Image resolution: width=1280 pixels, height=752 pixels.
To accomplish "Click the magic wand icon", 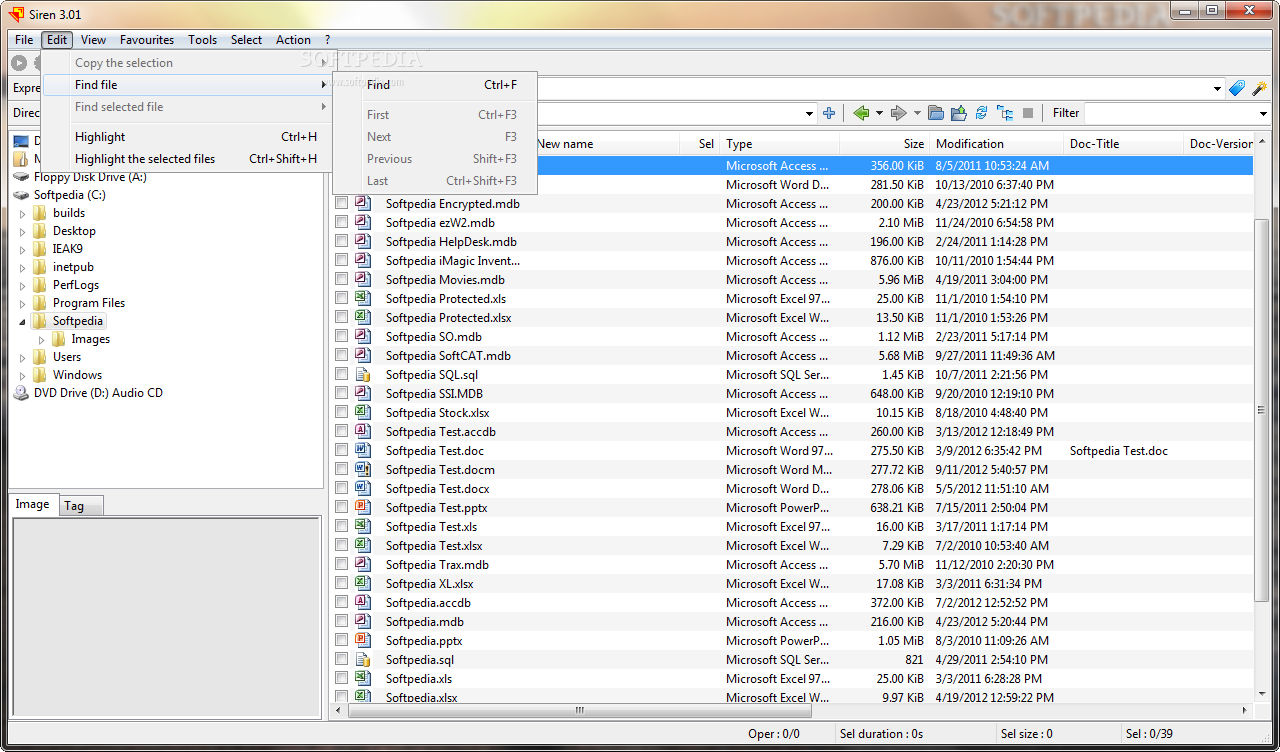I will pos(1259,88).
